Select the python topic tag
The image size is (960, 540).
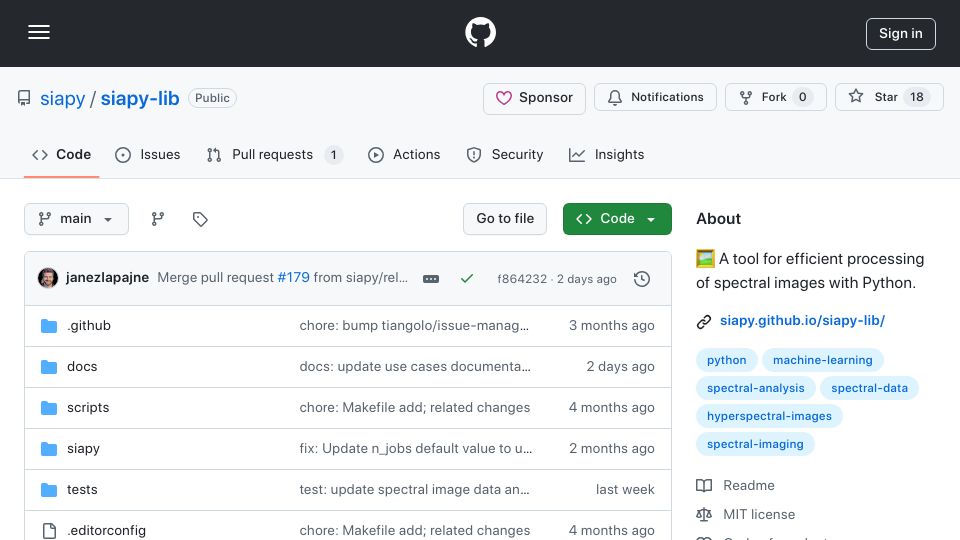(727, 360)
